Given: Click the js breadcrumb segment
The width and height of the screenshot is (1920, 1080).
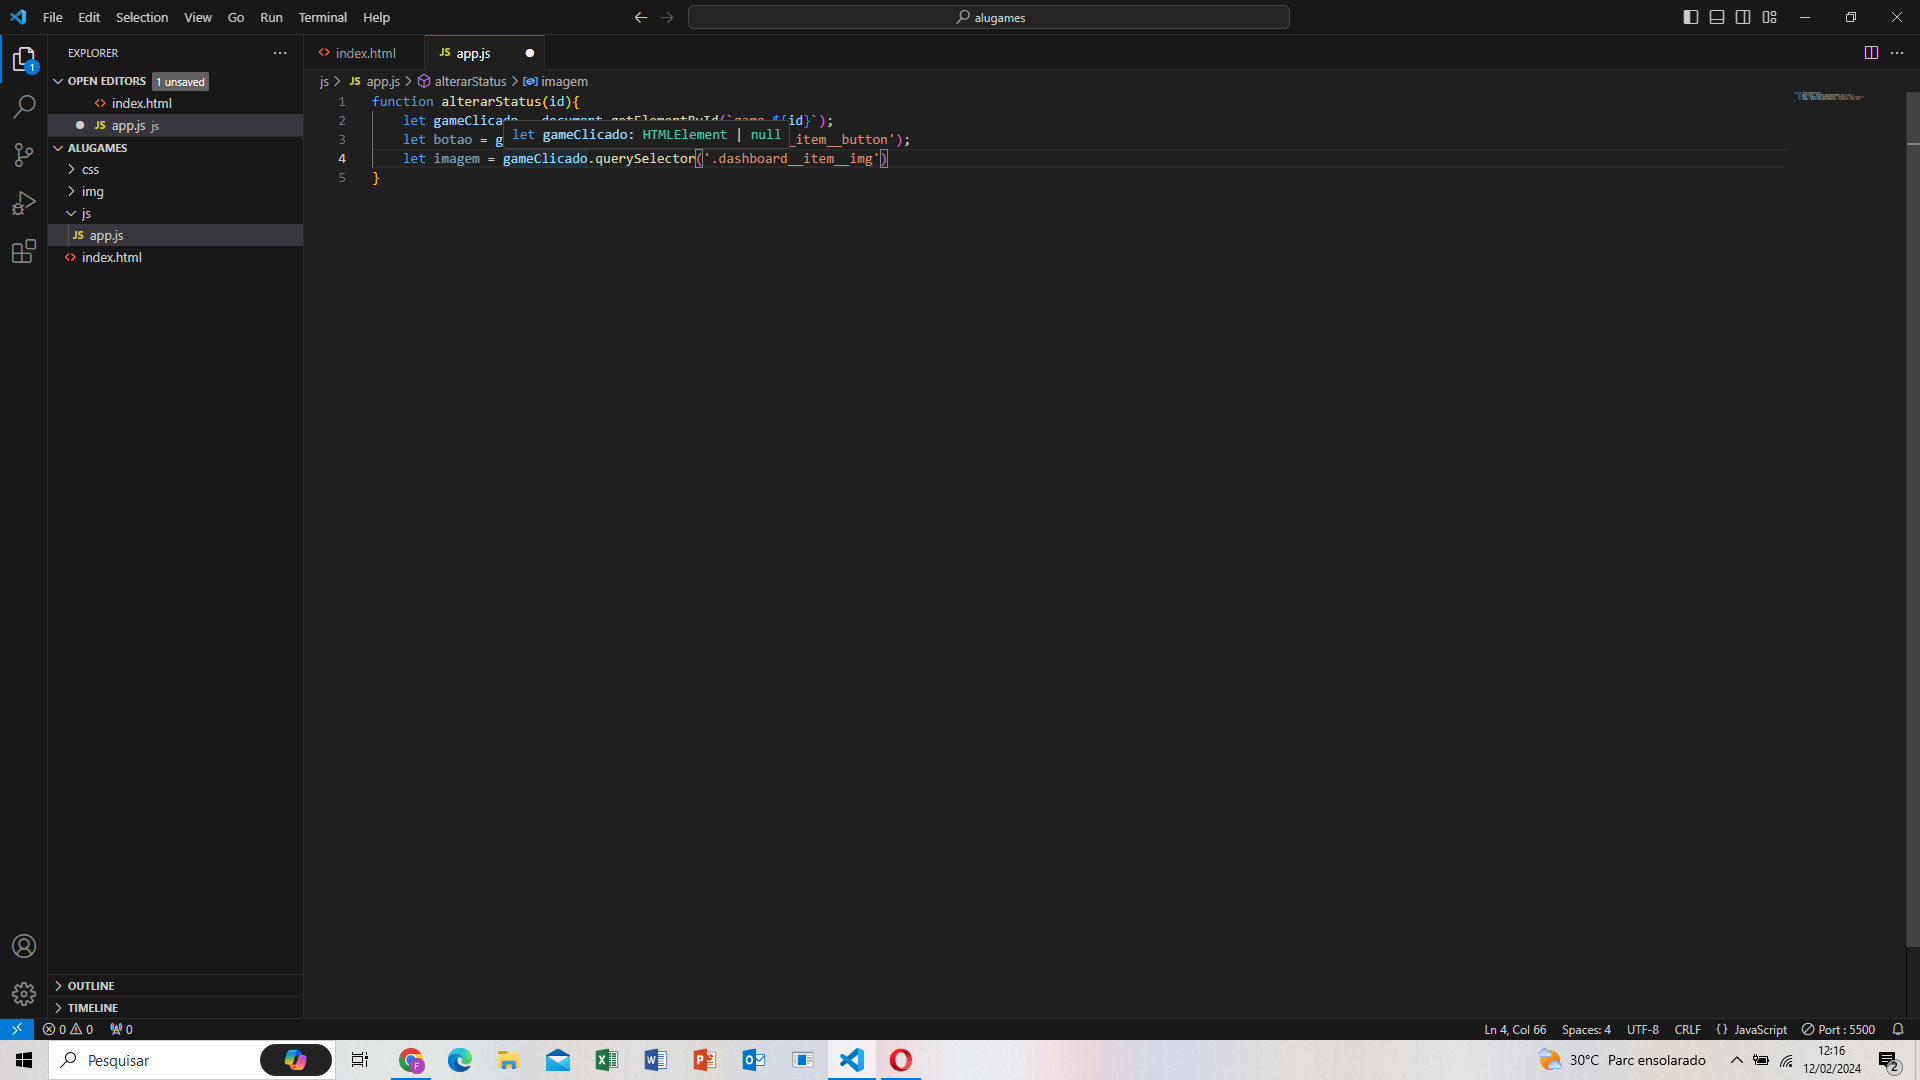Looking at the screenshot, I should pos(324,81).
